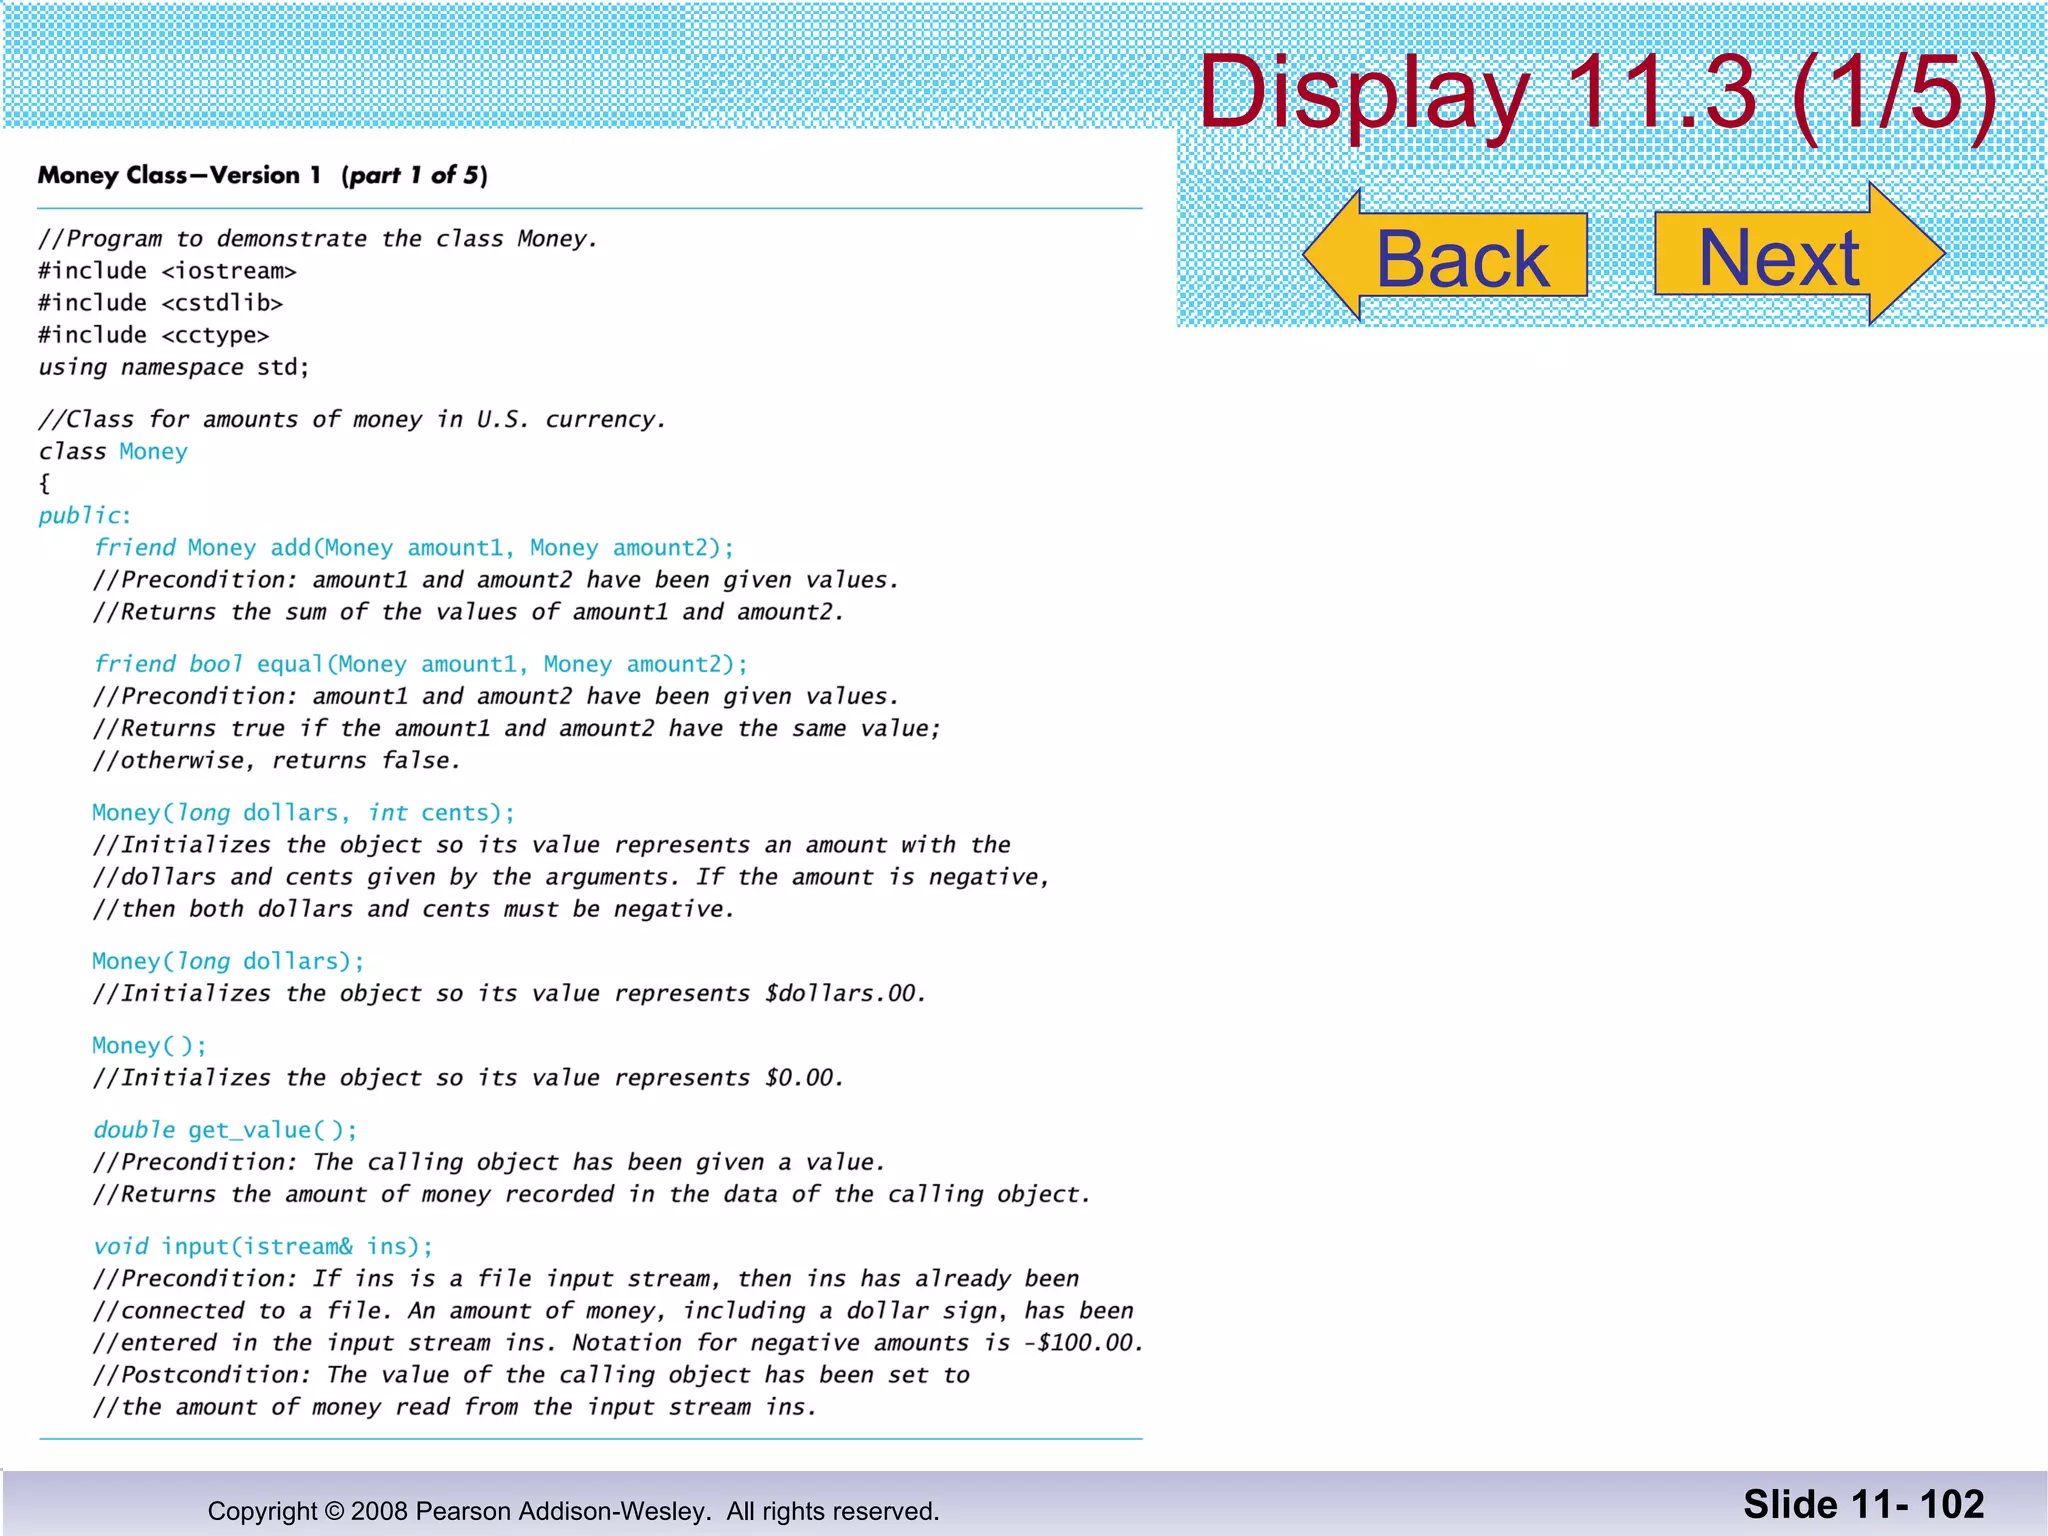The height and width of the screenshot is (1536, 2048).
Task: Go to the previous slide with Back arrow
Action: [1446, 255]
